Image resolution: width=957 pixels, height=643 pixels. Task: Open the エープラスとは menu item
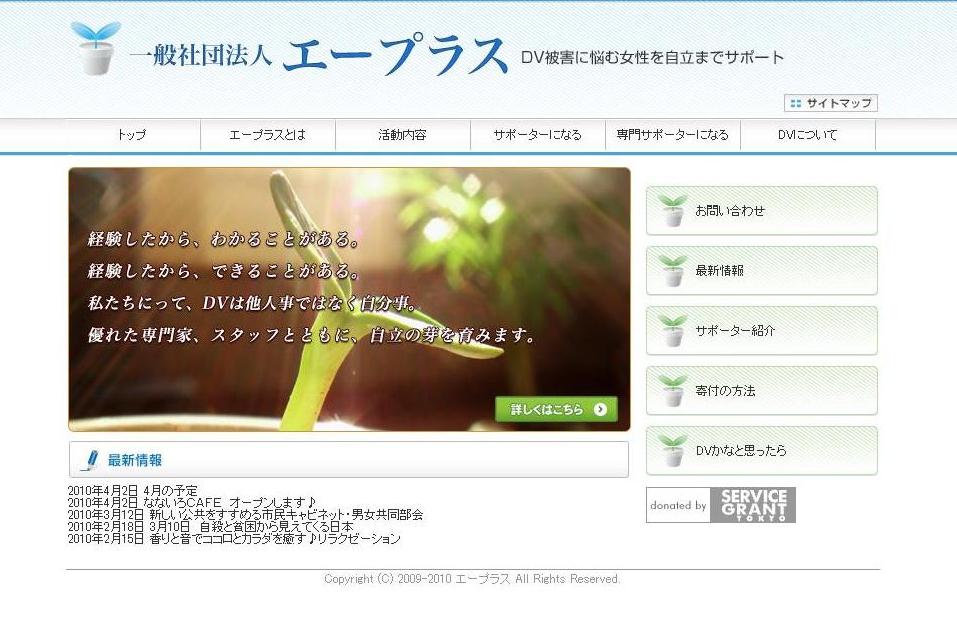coord(268,135)
